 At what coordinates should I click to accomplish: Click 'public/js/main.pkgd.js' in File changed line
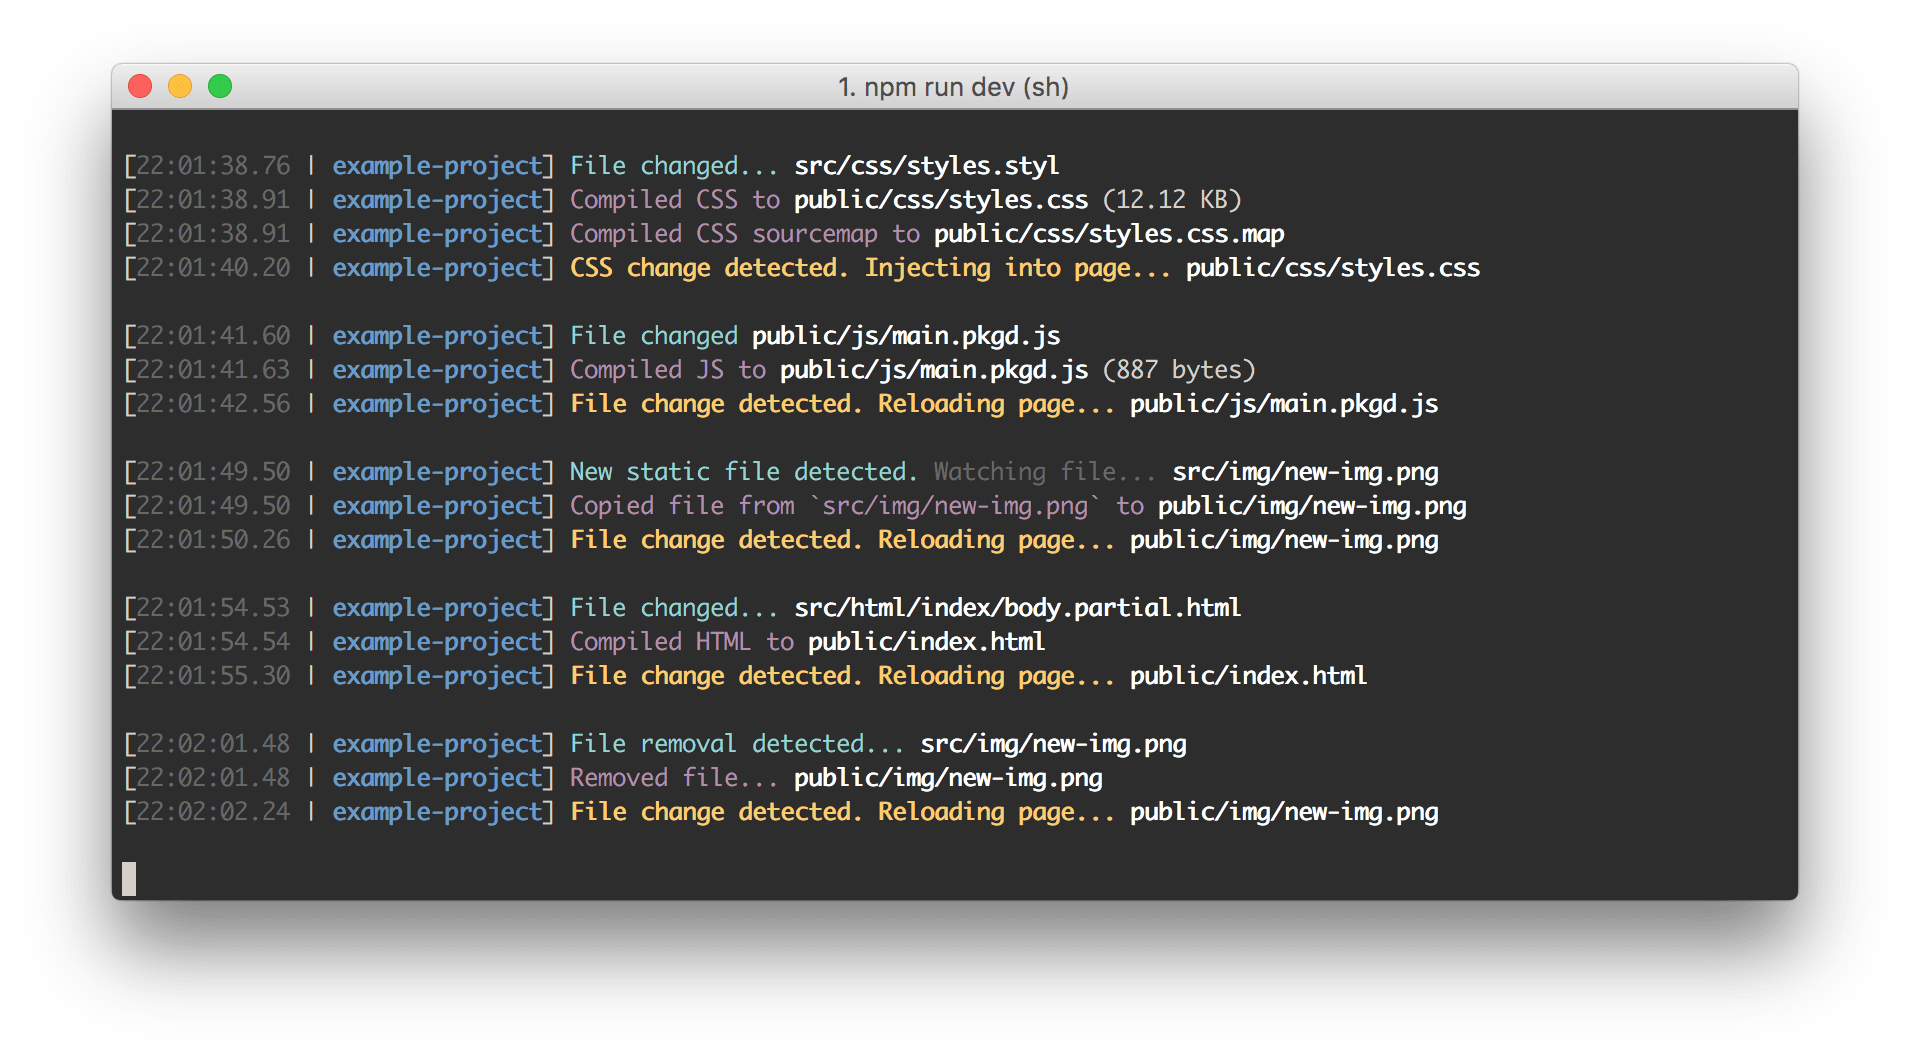click(905, 336)
